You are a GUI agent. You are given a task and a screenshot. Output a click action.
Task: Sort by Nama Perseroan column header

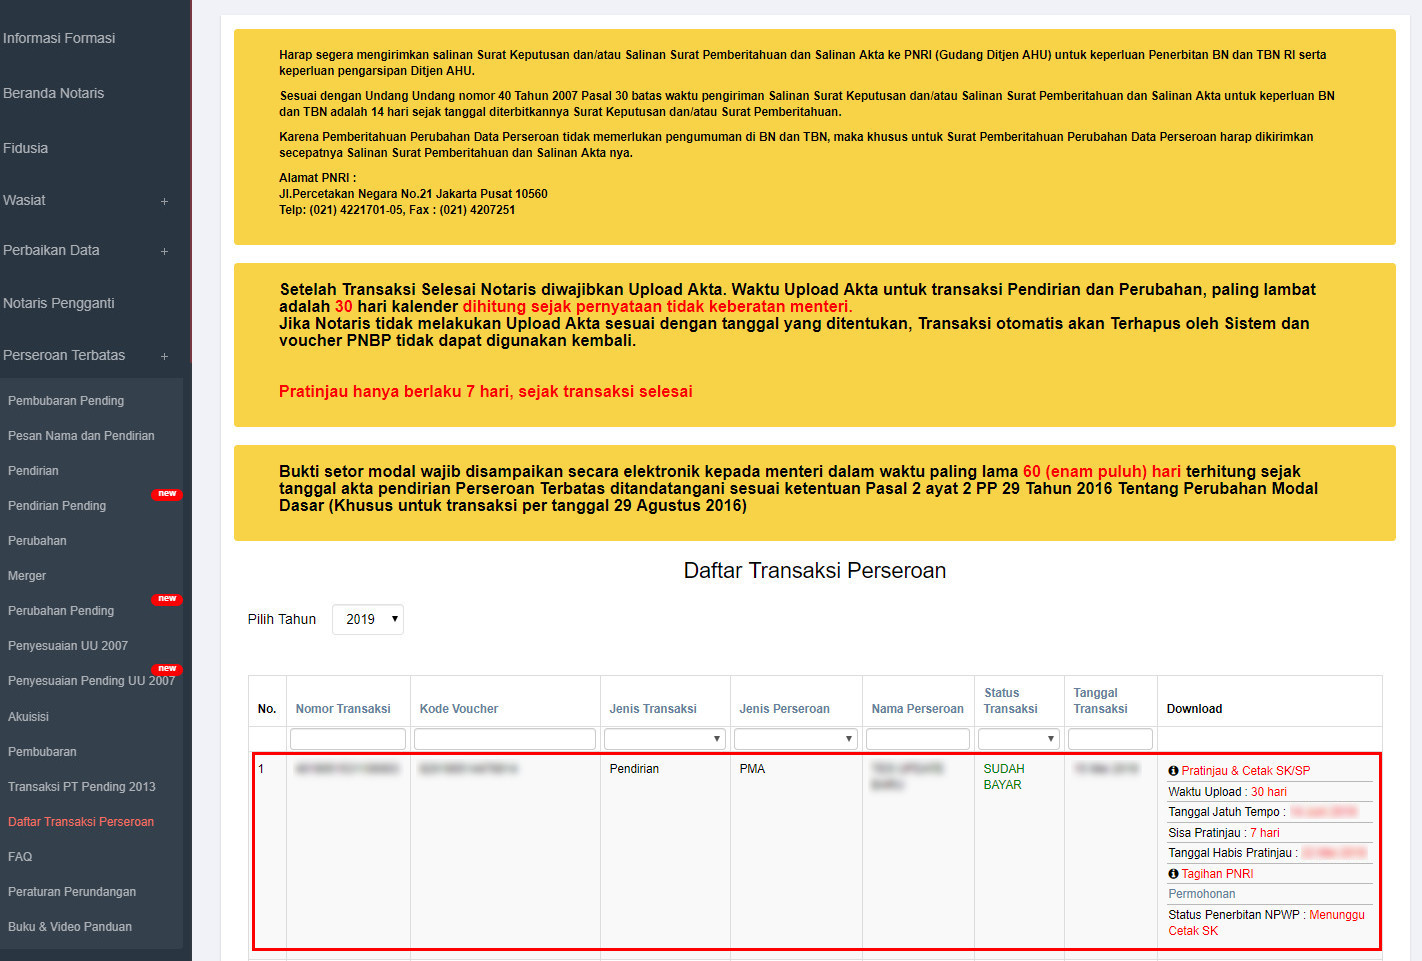click(x=918, y=709)
